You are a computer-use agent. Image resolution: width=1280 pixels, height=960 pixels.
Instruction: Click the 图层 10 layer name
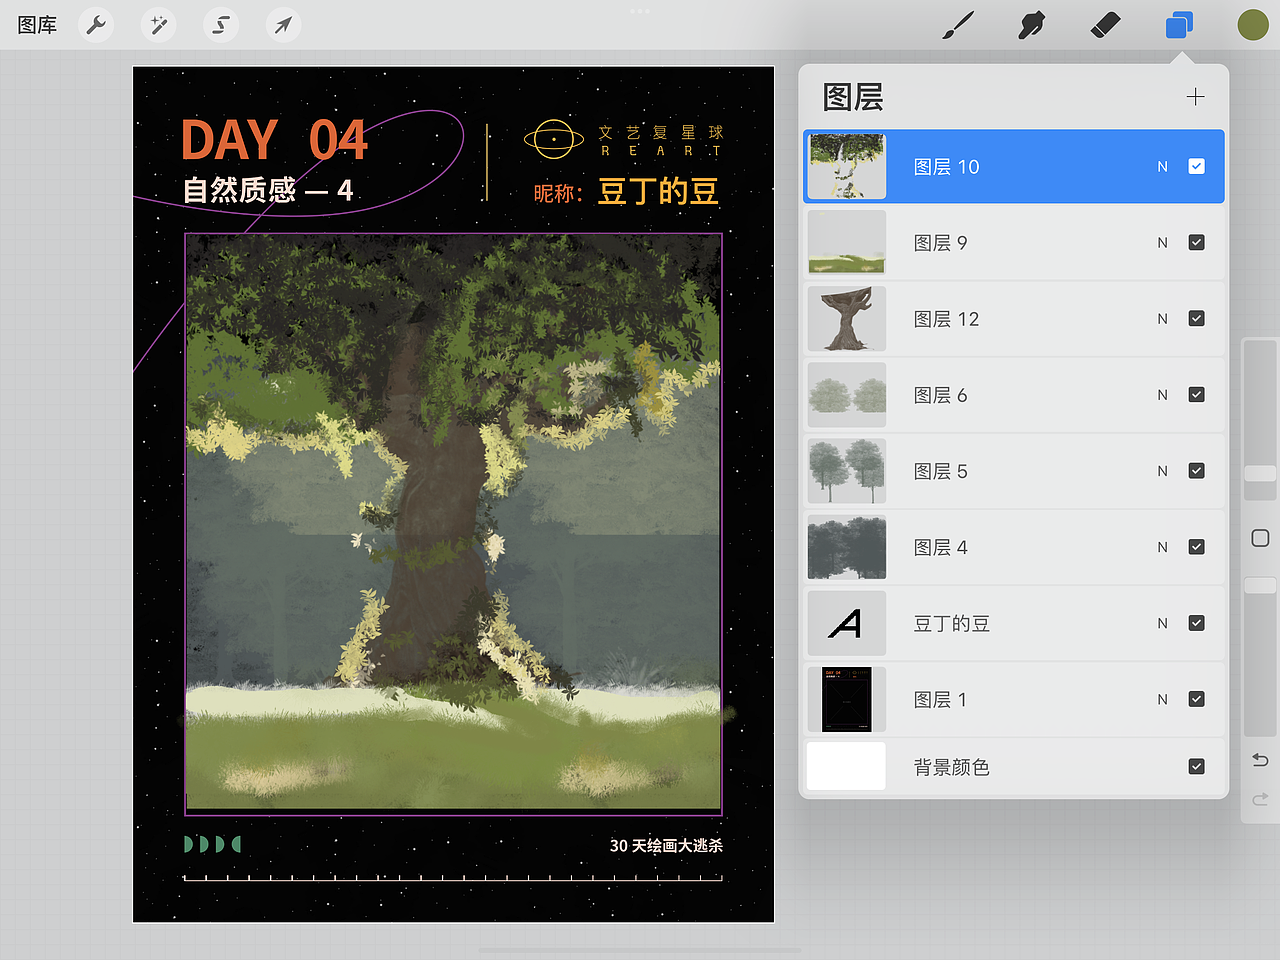[946, 167]
